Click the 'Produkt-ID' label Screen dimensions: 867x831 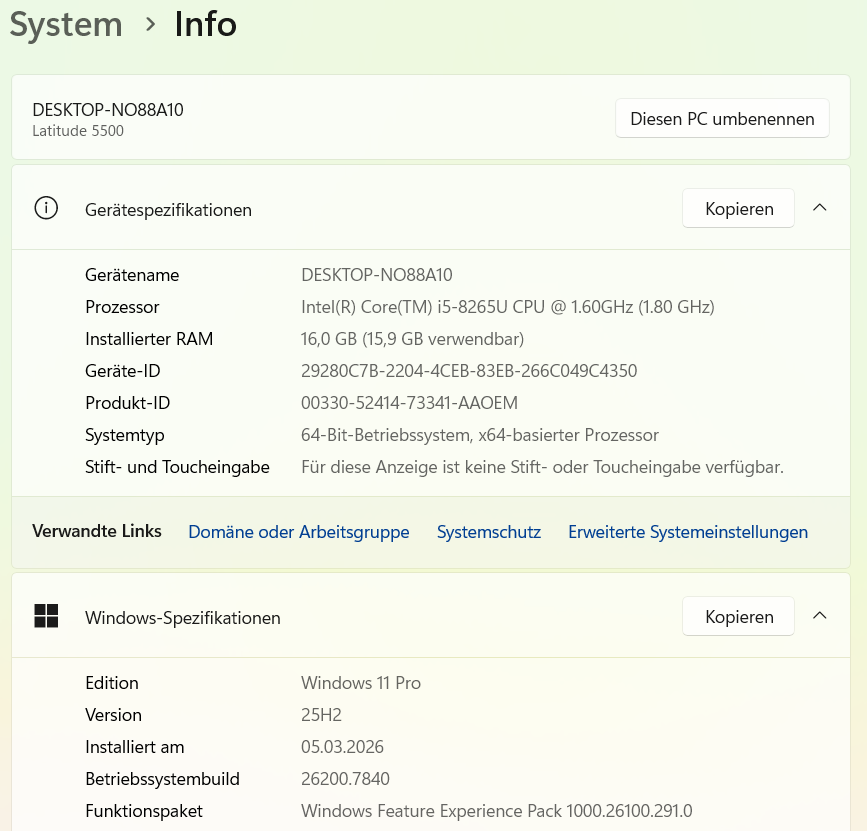[127, 403]
